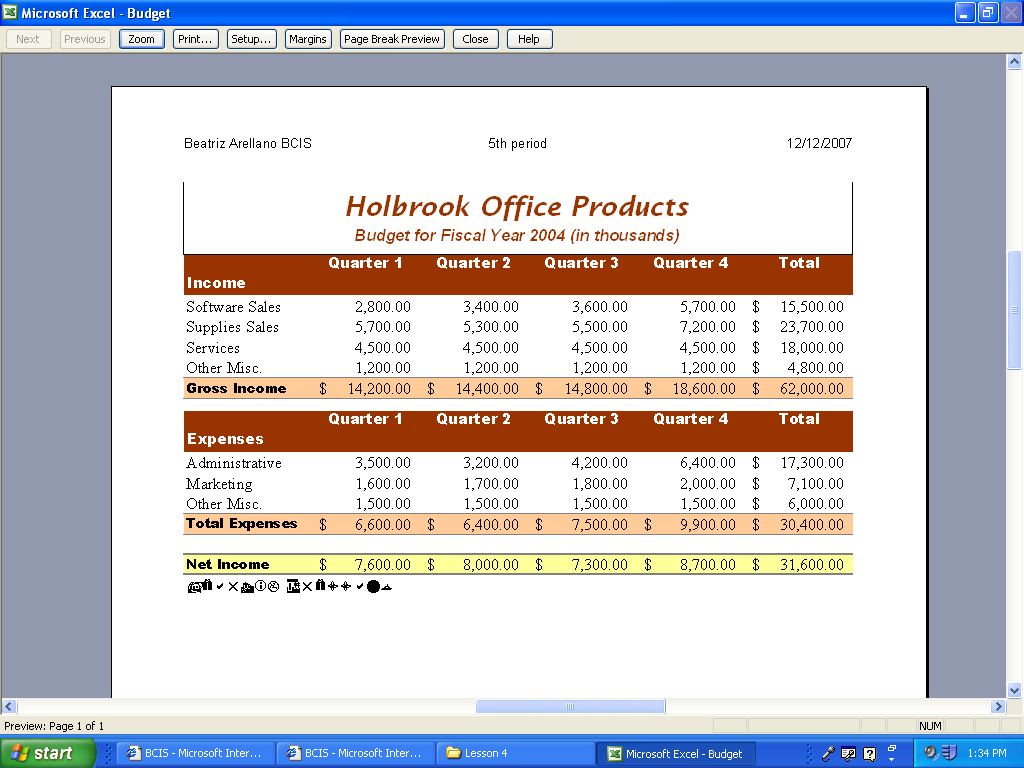Open the Print dialog

point(195,39)
